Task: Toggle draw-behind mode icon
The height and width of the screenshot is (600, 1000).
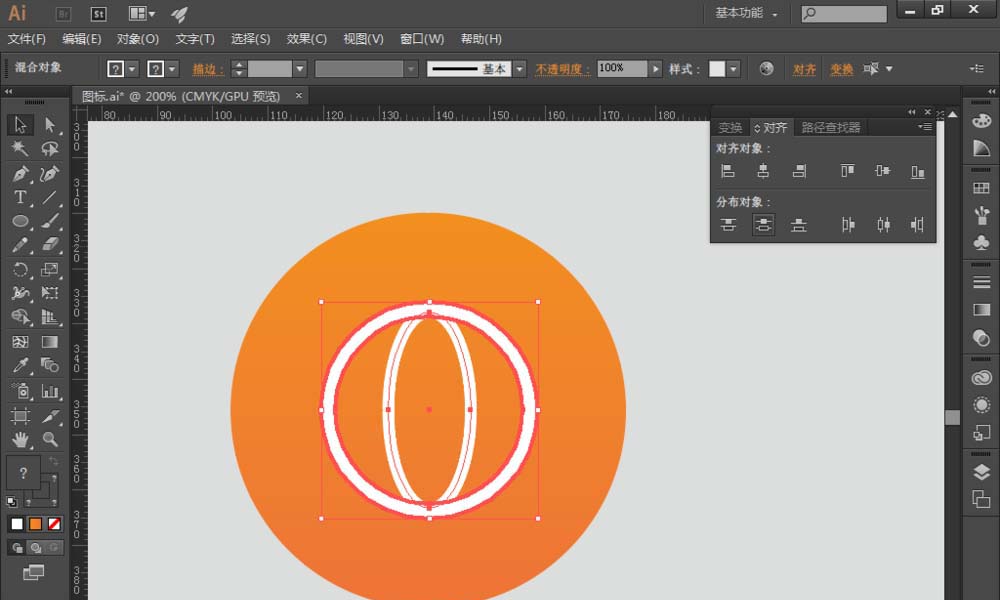Action: click(x=36, y=548)
